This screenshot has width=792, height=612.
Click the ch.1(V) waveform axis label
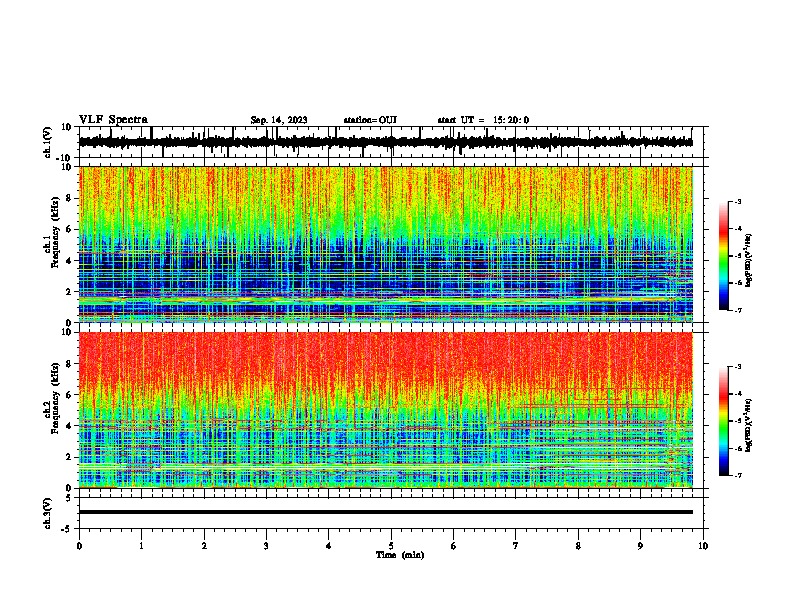tap(47, 142)
